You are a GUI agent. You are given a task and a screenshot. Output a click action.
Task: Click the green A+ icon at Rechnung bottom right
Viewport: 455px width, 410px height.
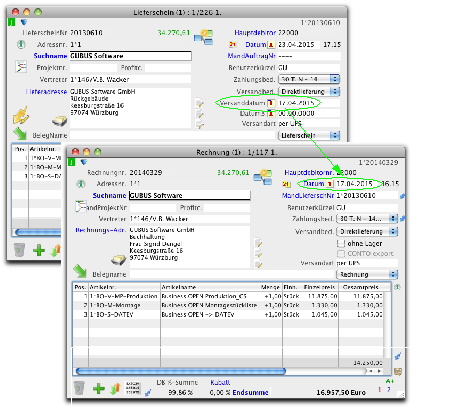(x=389, y=381)
